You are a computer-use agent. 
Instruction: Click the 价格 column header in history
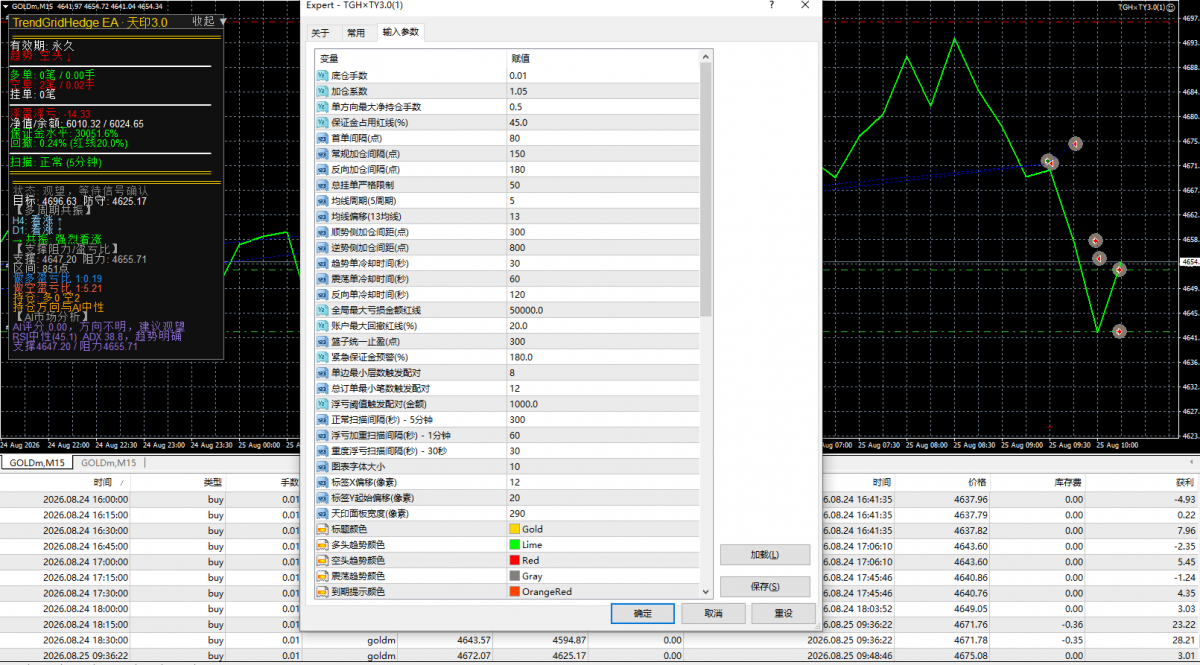click(x=977, y=482)
